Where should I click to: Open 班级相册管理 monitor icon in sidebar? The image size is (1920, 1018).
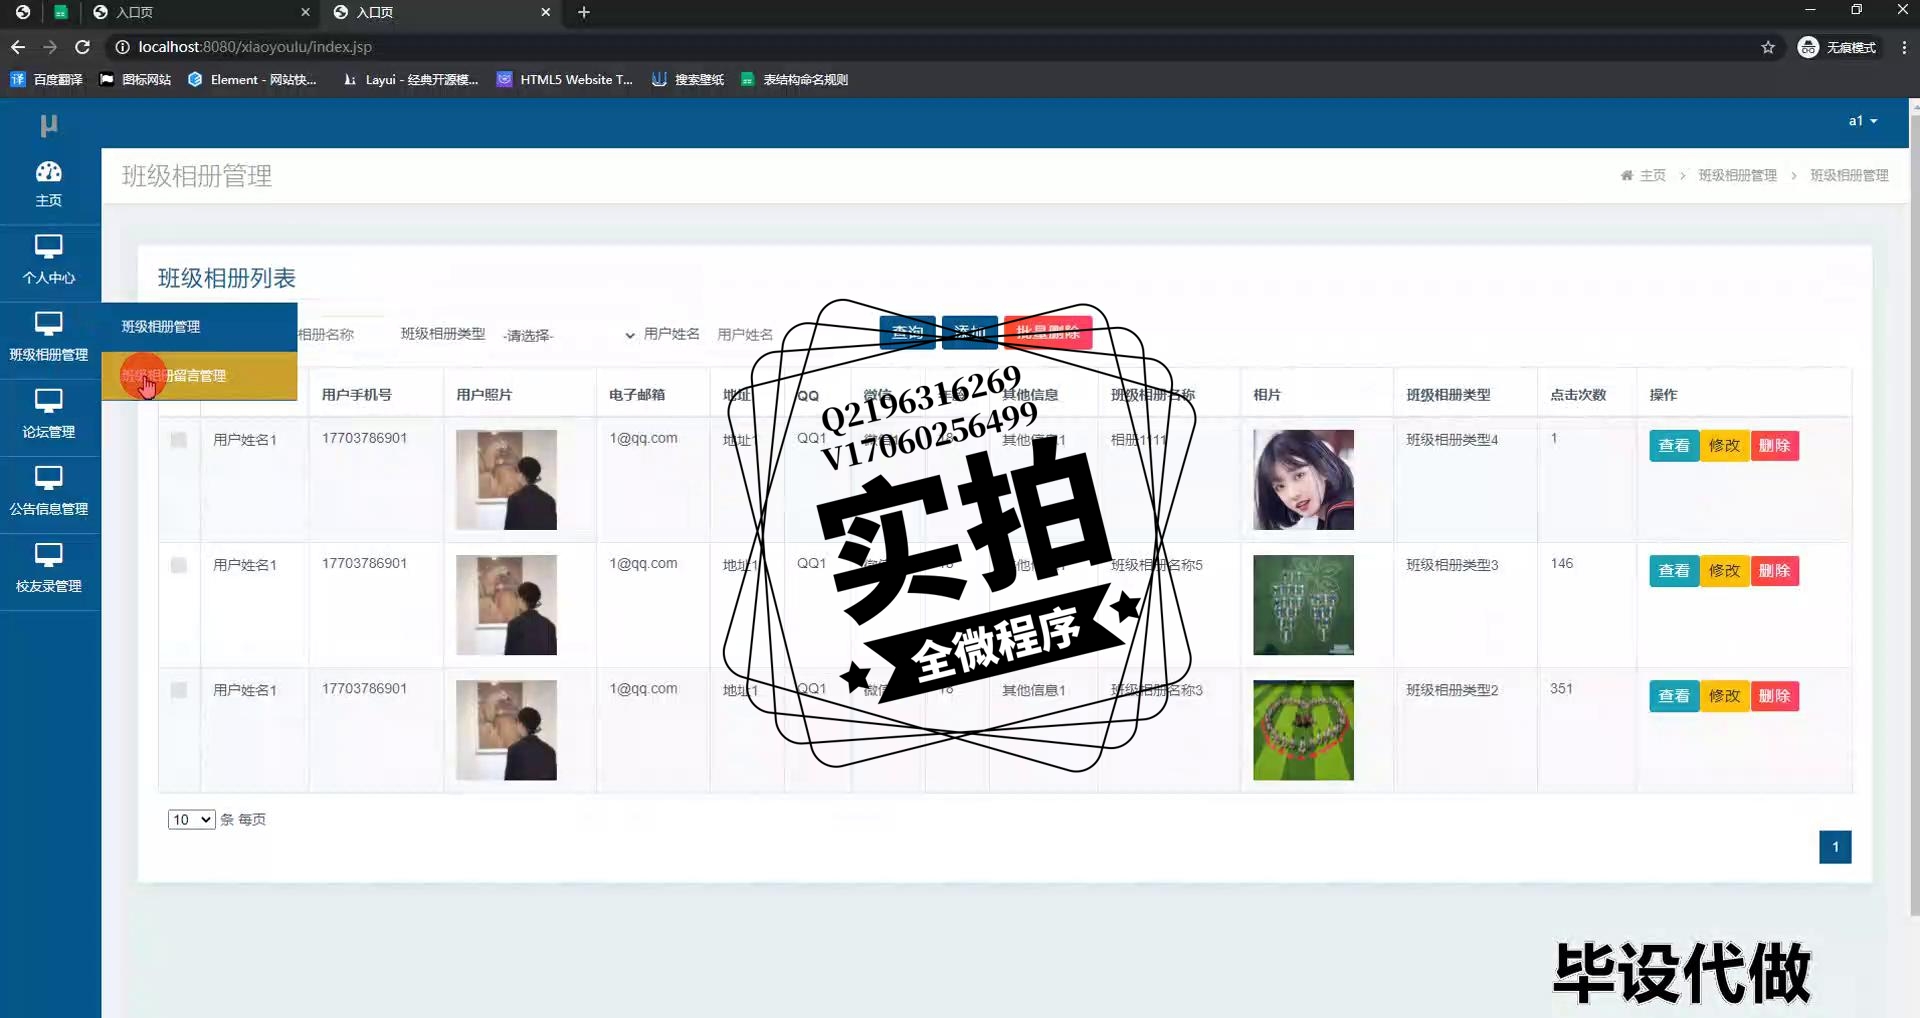click(x=48, y=323)
